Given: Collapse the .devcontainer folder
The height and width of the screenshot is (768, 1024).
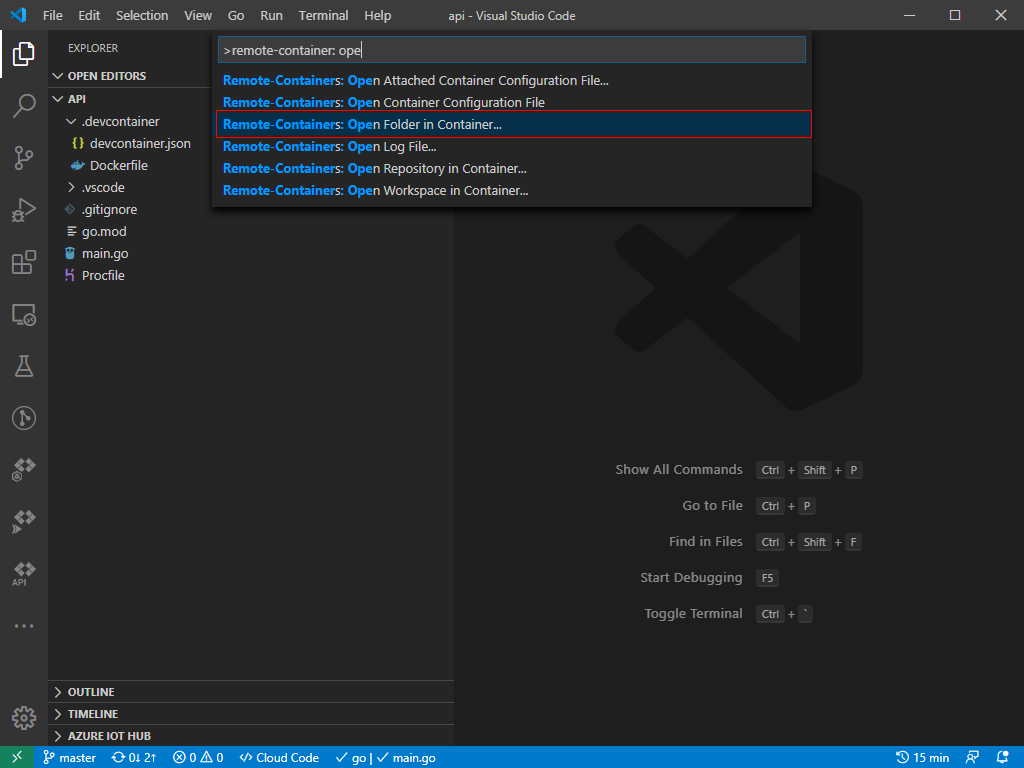Looking at the screenshot, I should click(120, 121).
